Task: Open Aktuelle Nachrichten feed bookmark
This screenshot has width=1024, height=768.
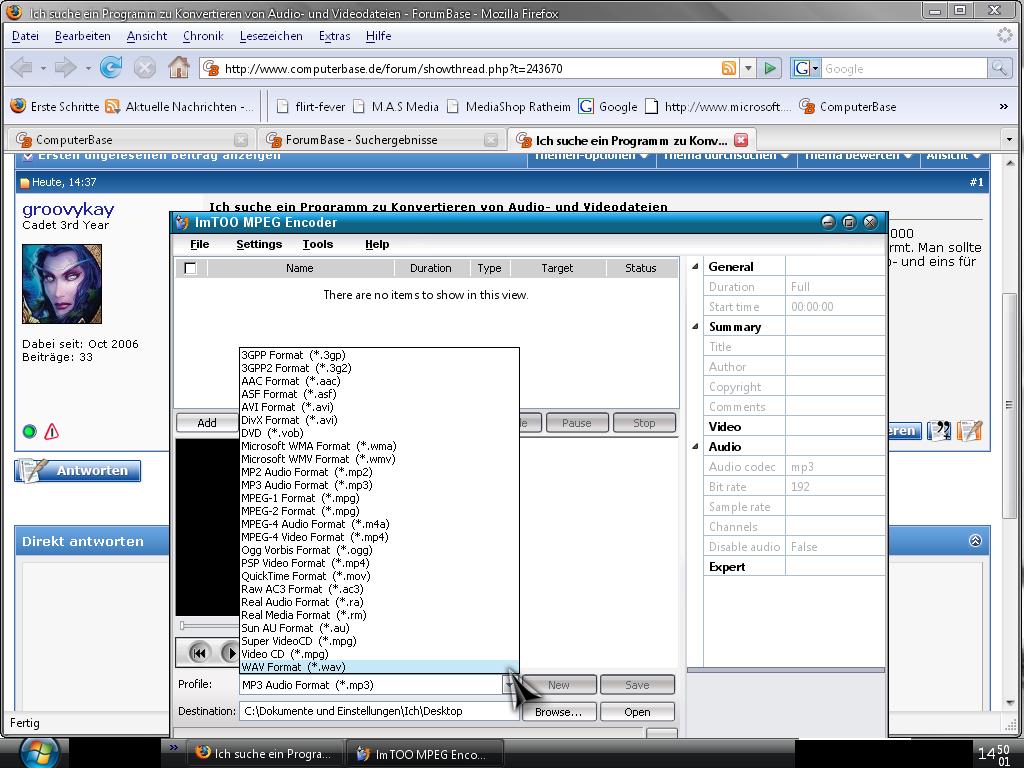Action: pos(180,106)
